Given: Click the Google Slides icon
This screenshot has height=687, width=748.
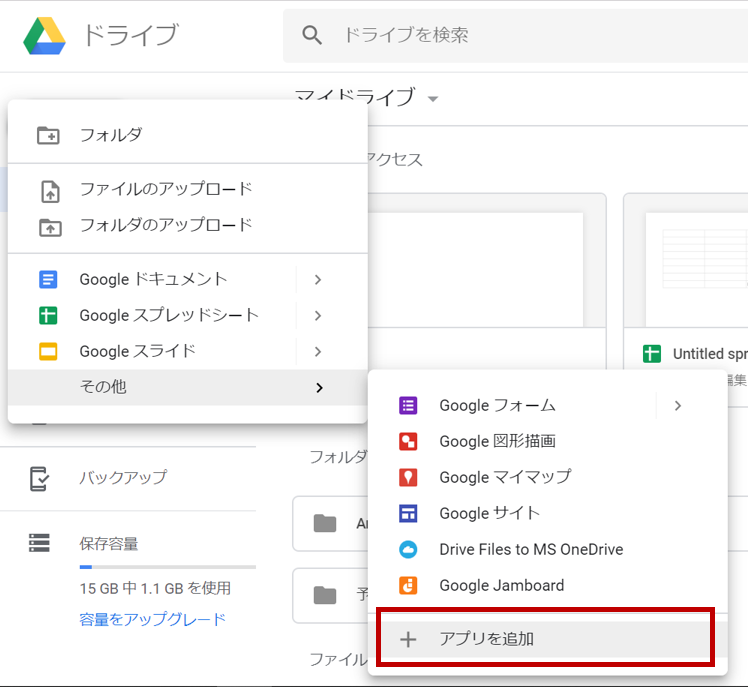Looking at the screenshot, I should 48,352.
